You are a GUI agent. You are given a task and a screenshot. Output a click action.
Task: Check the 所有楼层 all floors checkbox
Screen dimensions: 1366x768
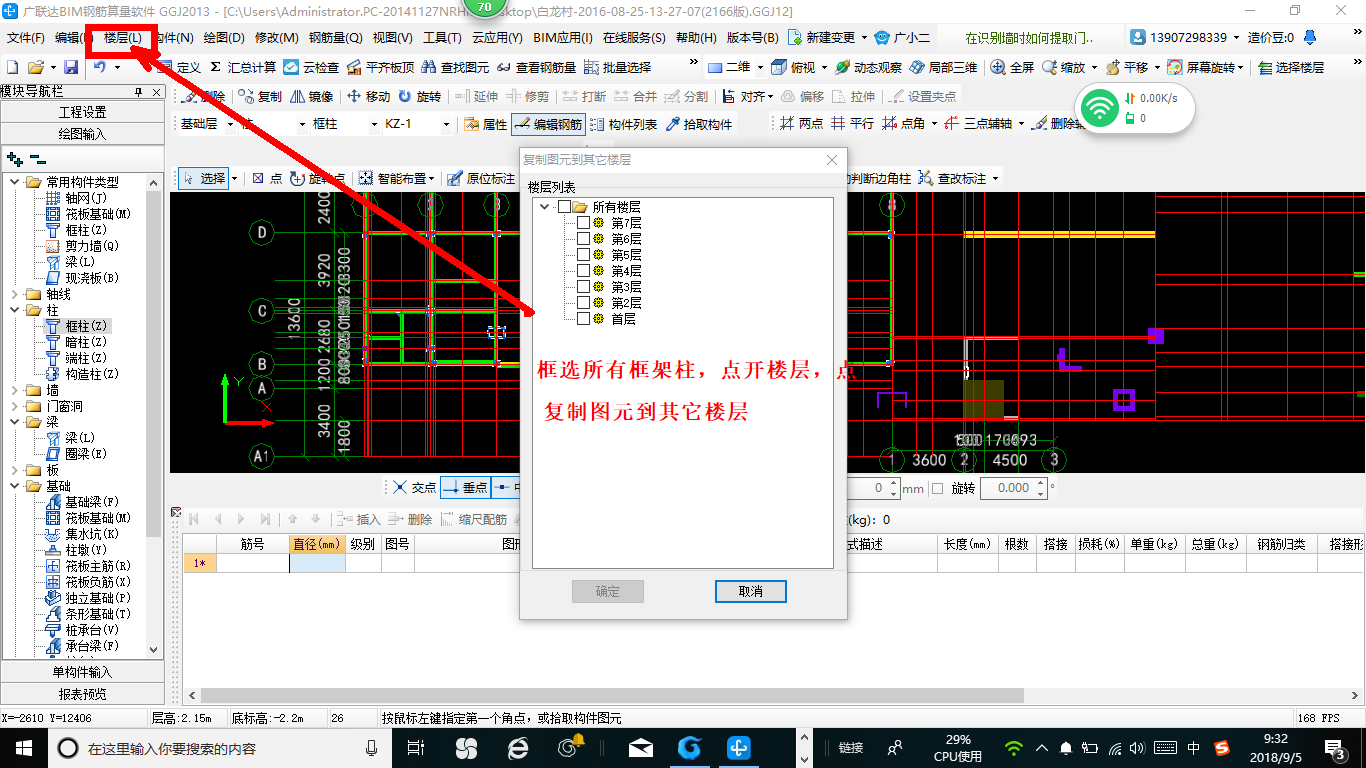564,207
